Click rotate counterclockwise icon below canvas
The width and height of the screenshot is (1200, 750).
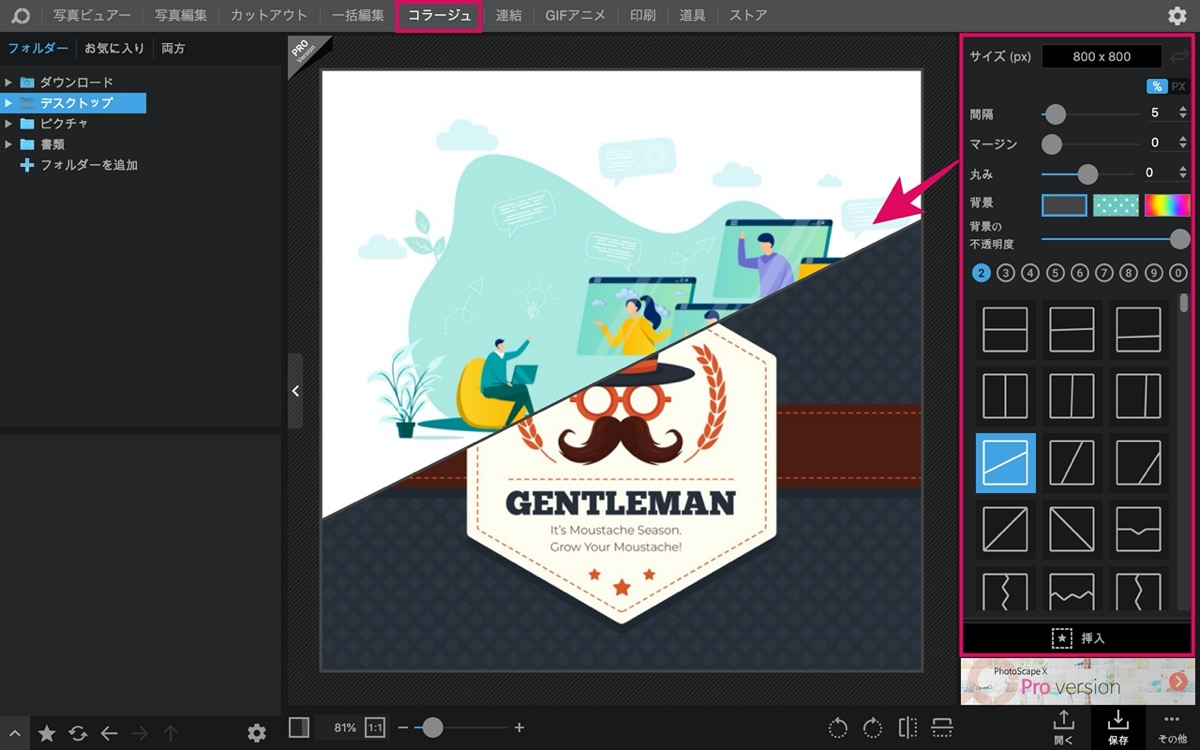click(838, 728)
